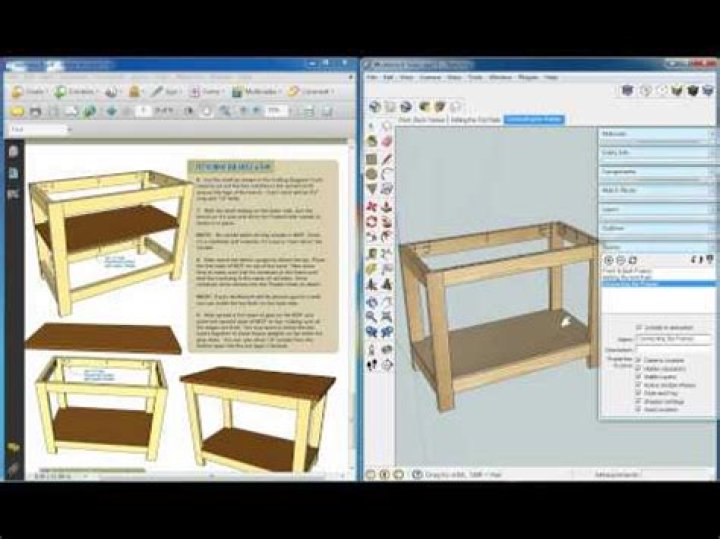
Task: Click the Acrobat Collaborate button
Action: point(112,91)
